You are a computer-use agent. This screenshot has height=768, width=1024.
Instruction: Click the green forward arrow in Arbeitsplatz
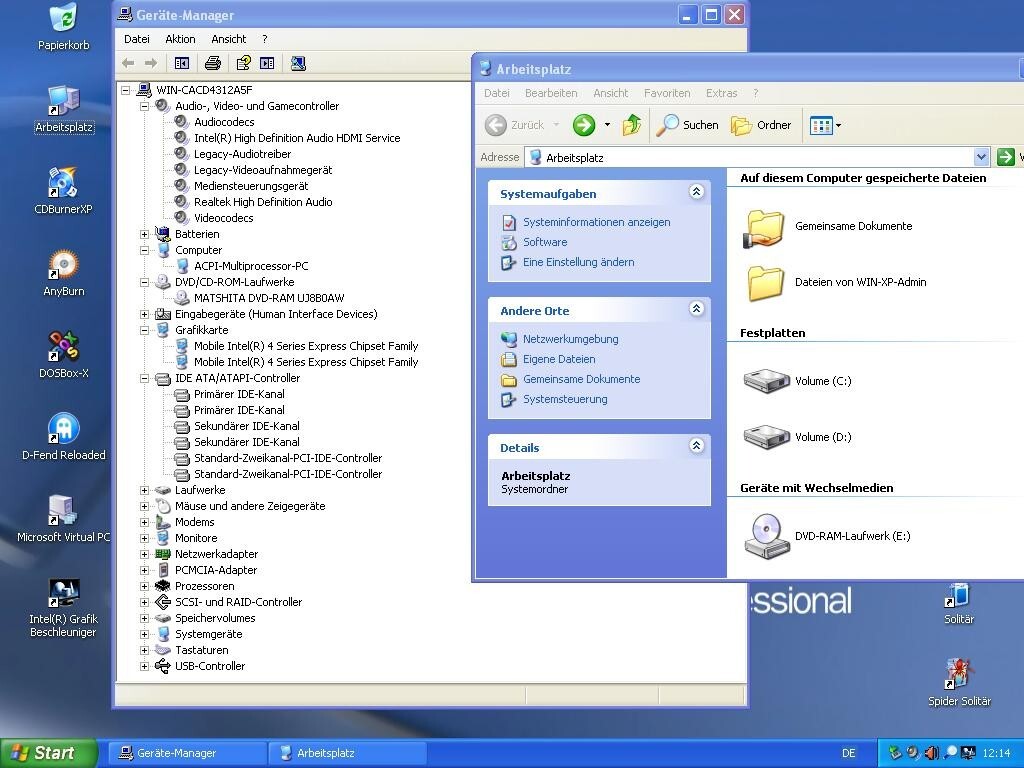584,125
